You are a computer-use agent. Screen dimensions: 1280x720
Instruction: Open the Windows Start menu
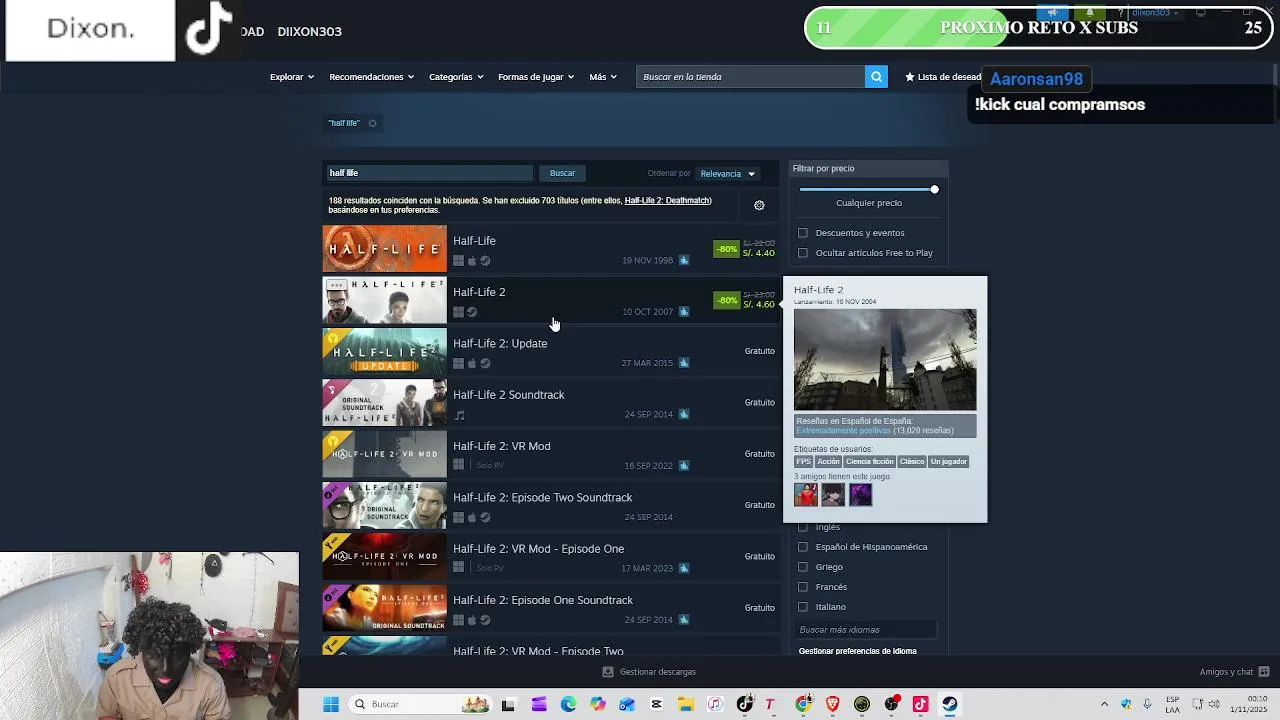click(331, 704)
